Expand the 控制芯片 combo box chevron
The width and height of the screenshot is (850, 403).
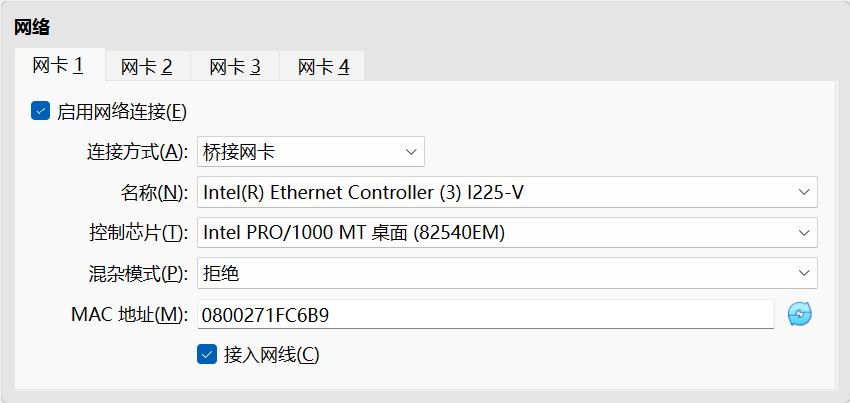point(803,233)
